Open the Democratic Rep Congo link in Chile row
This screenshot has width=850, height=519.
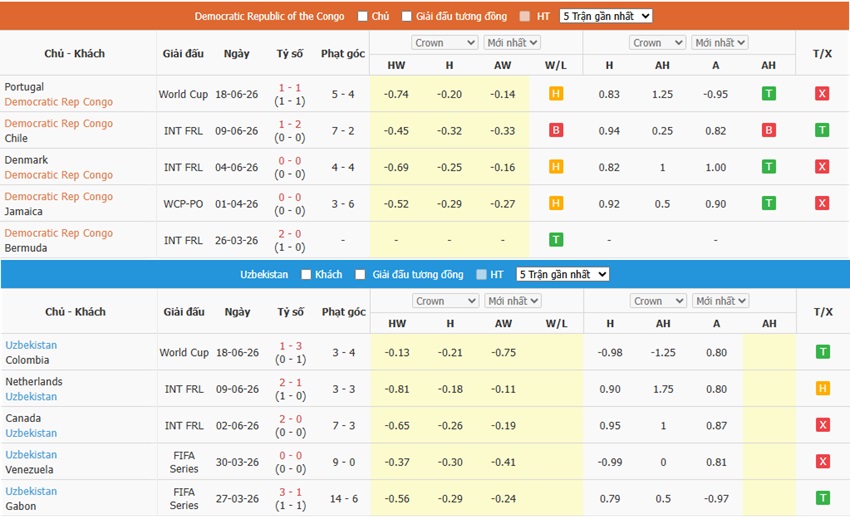(x=59, y=123)
